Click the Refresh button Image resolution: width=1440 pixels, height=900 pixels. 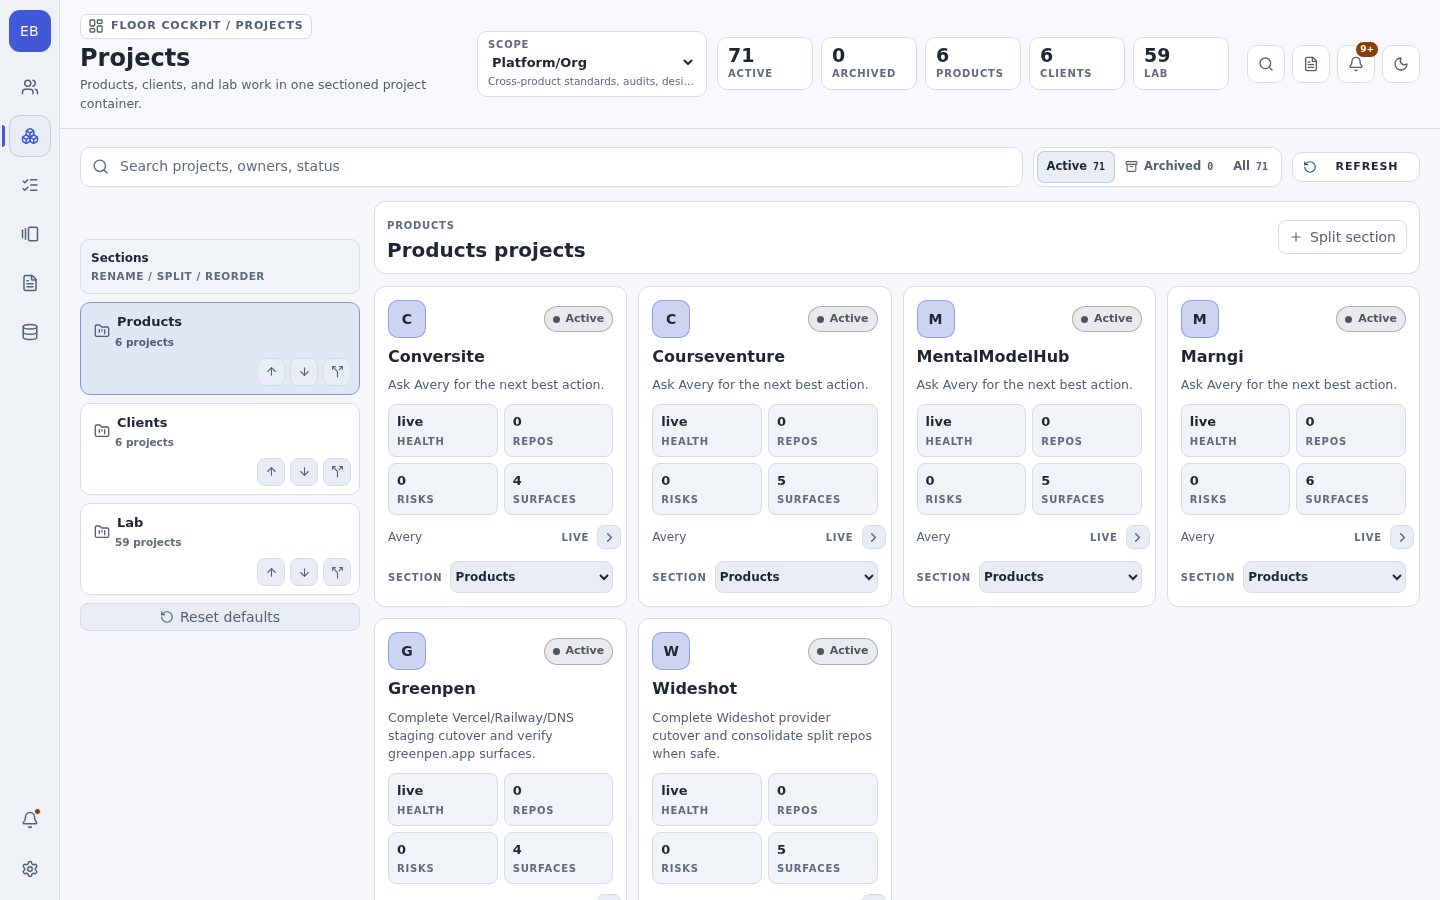[x=1355, y=167]
